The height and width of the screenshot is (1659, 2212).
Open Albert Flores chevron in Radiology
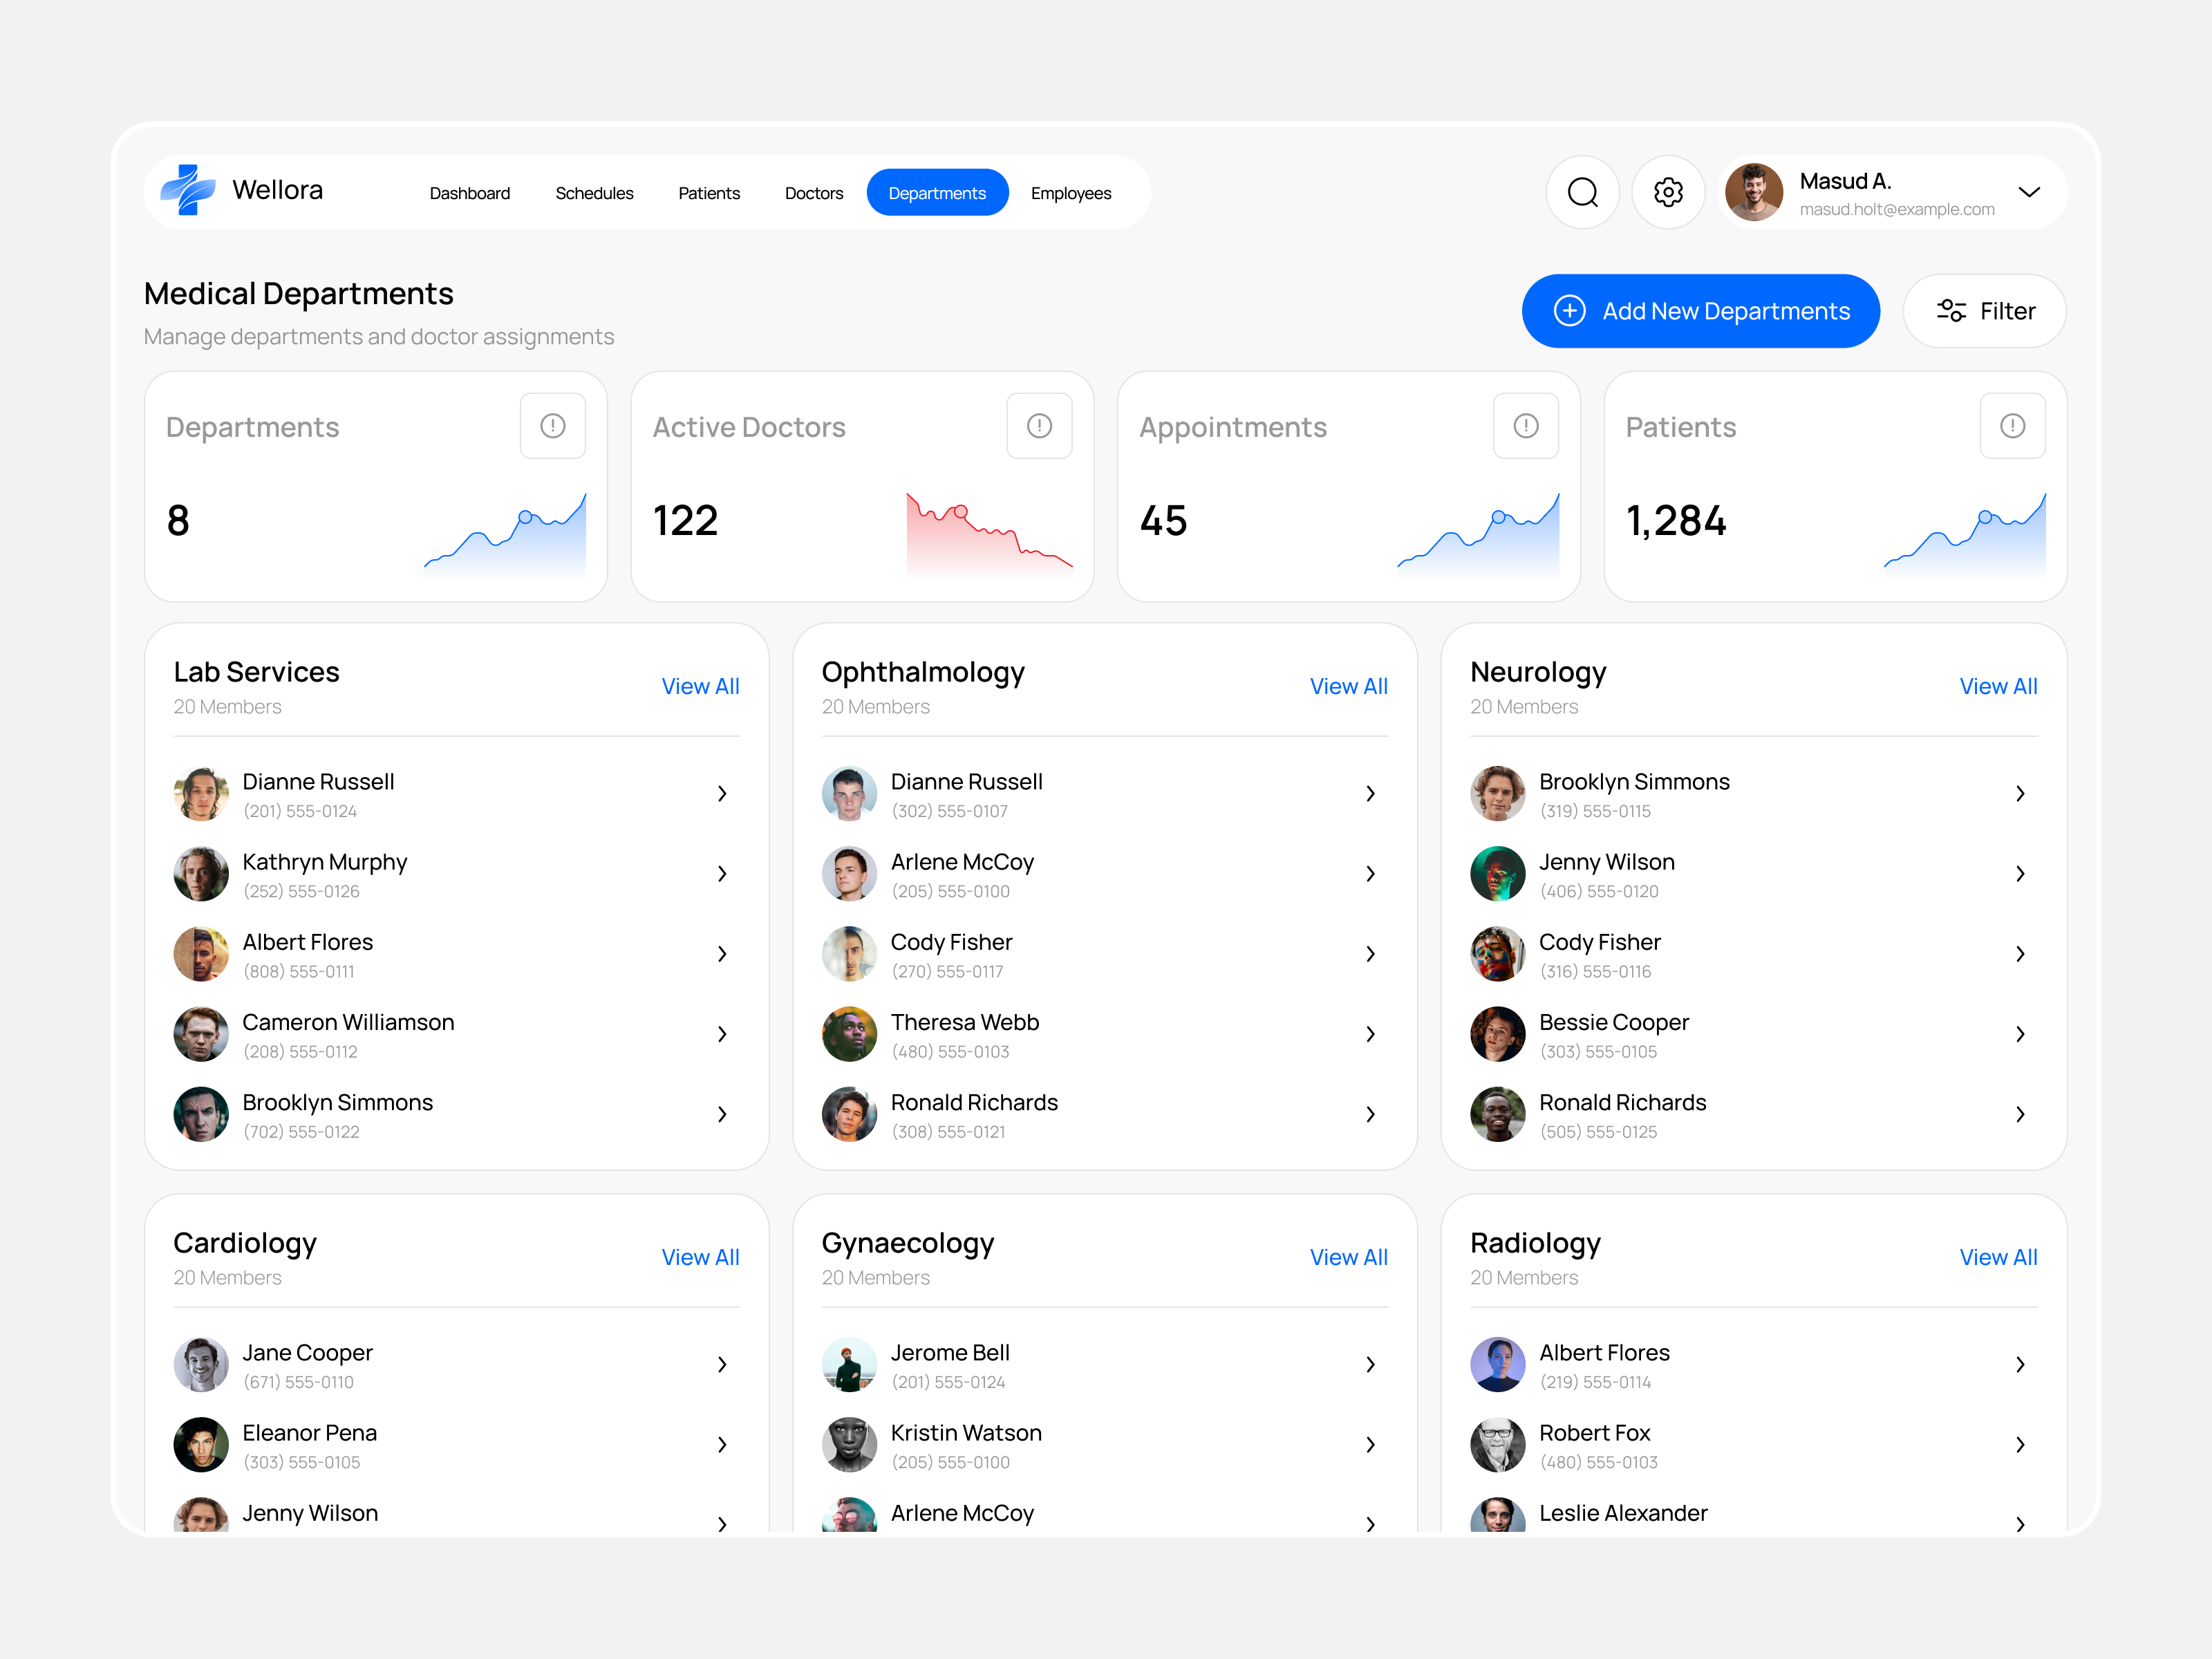[x=2020, y=1365]
